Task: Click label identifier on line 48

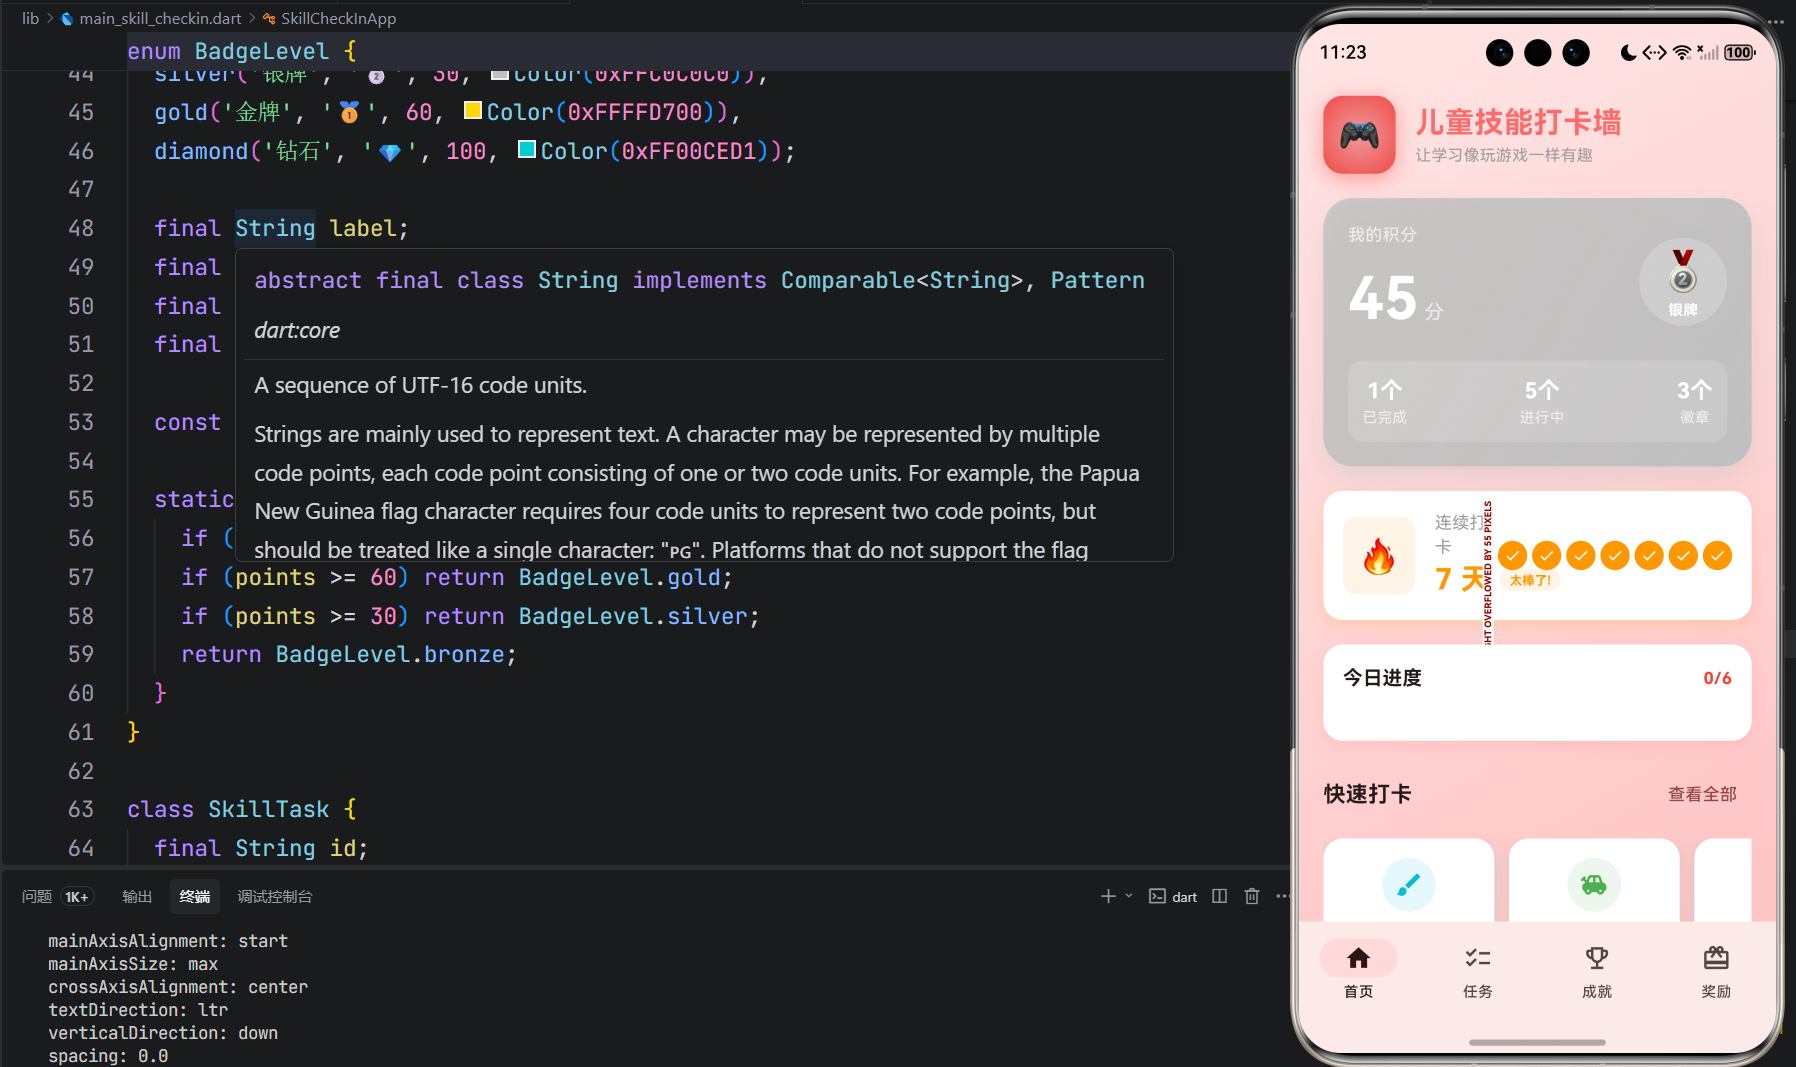Action: click(363, 228)
